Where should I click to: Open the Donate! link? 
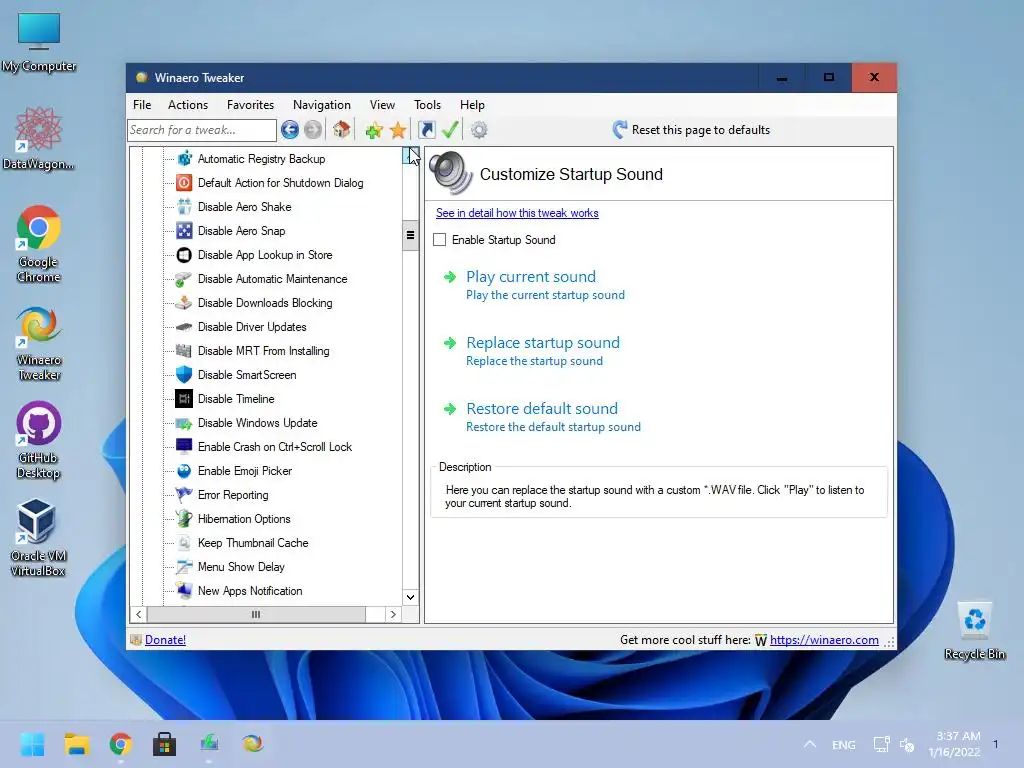[x=165, y=640]
